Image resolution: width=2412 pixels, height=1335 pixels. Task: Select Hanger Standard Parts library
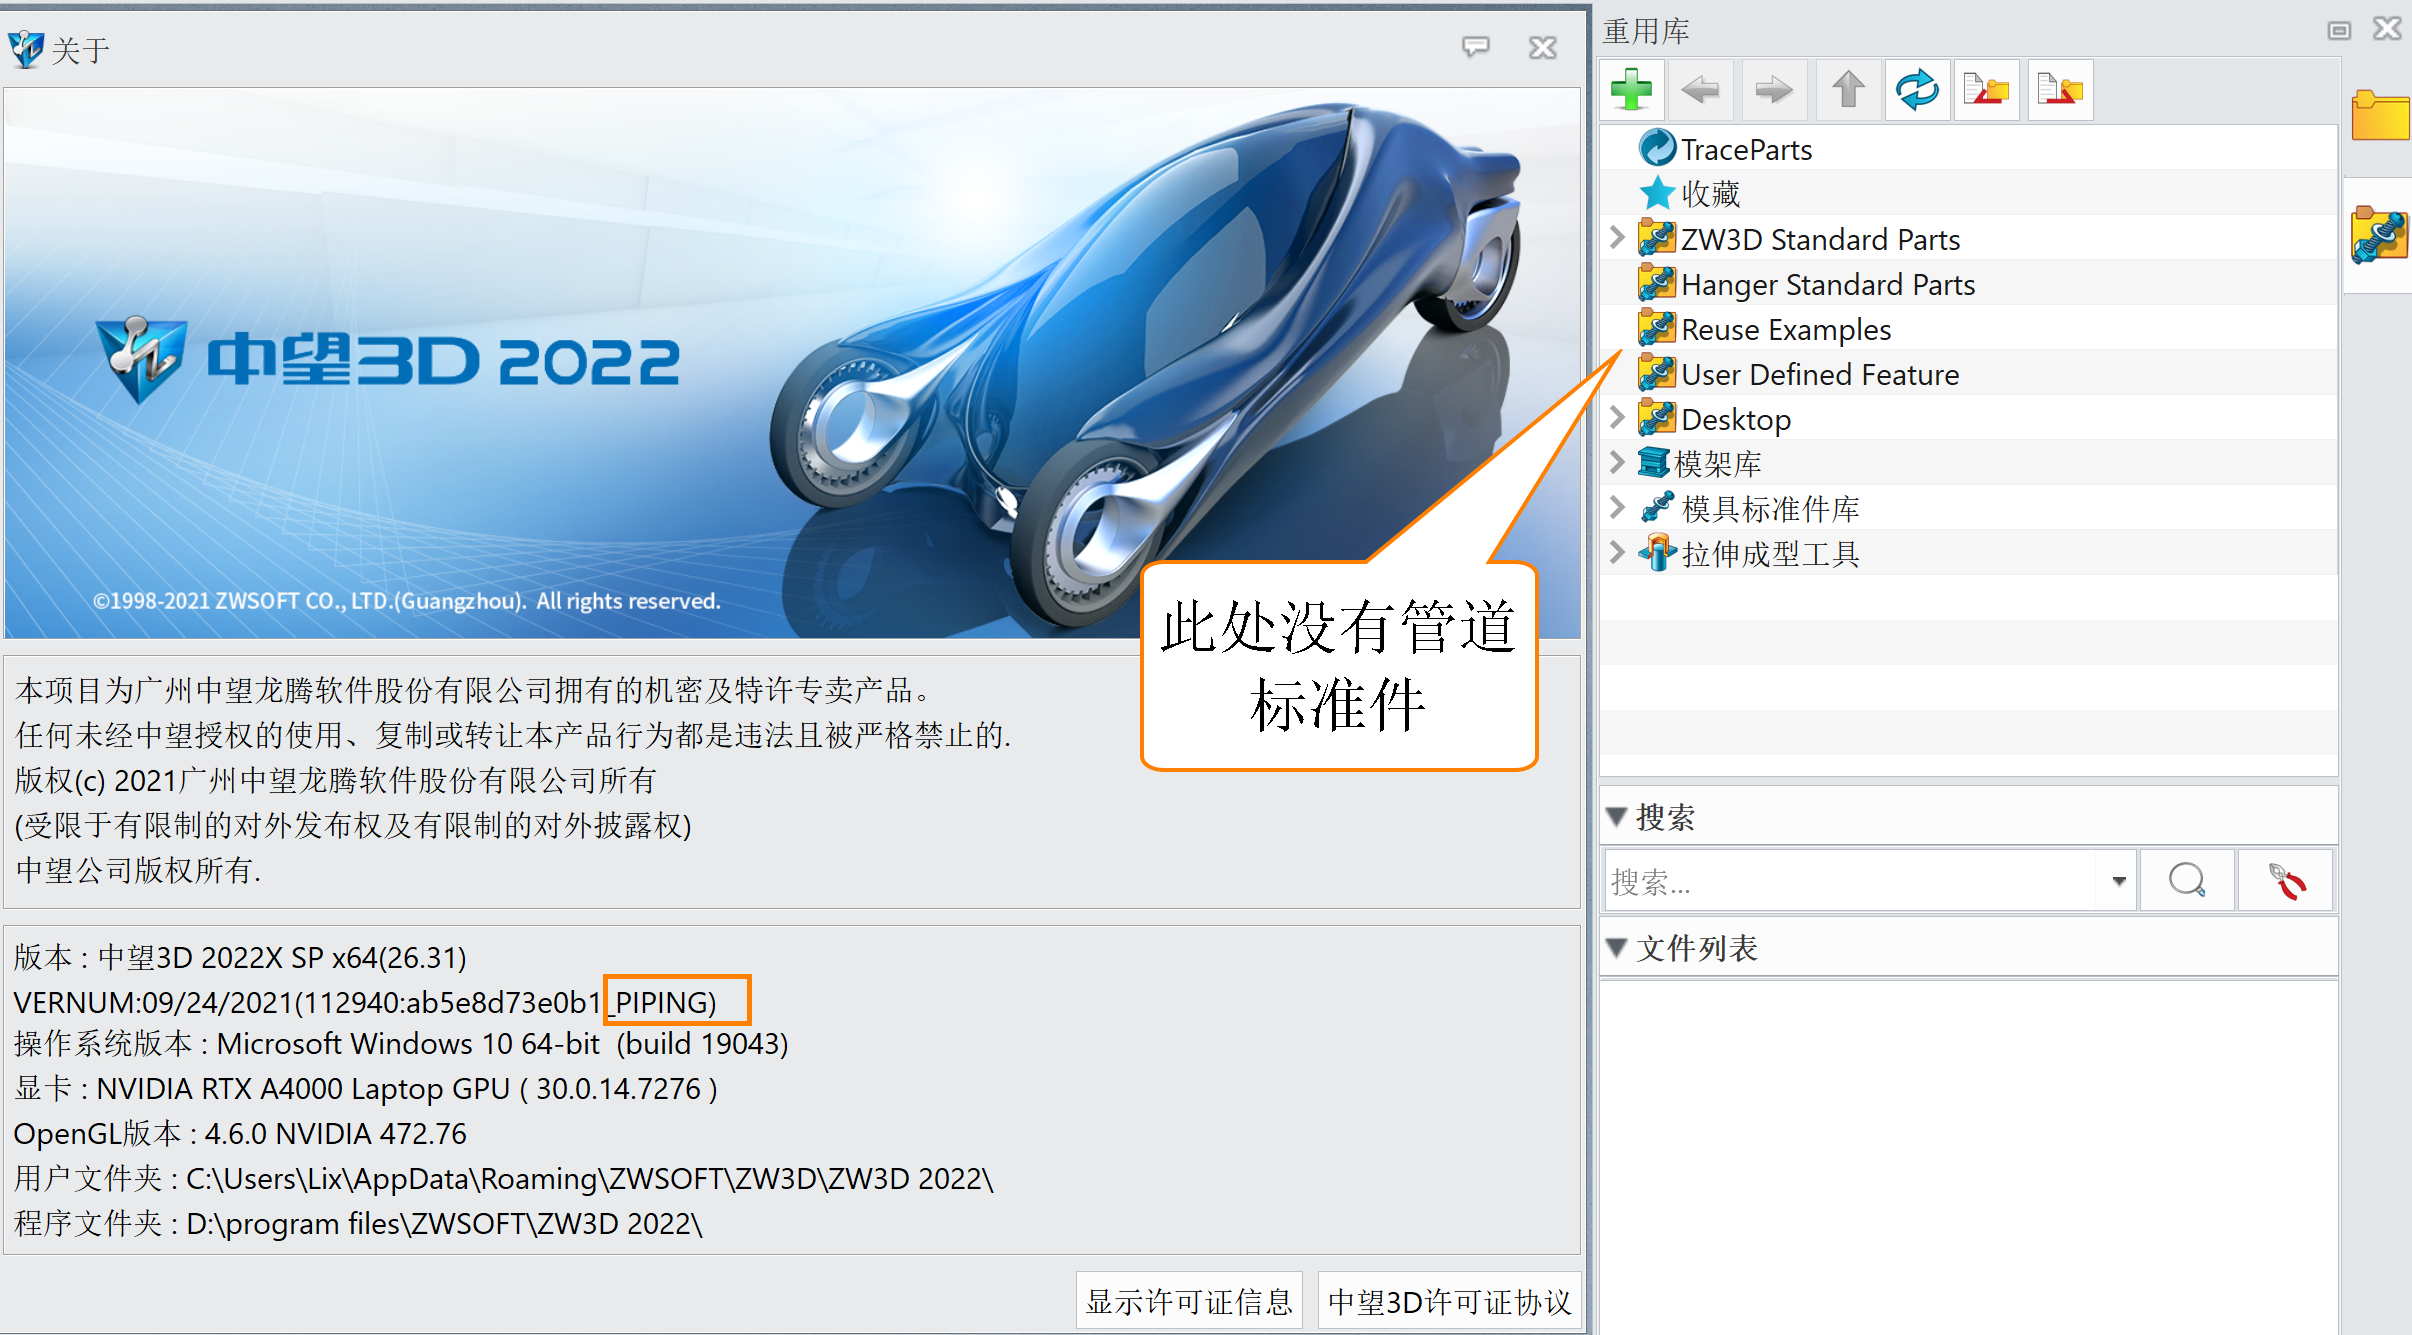pos(1827,284)
